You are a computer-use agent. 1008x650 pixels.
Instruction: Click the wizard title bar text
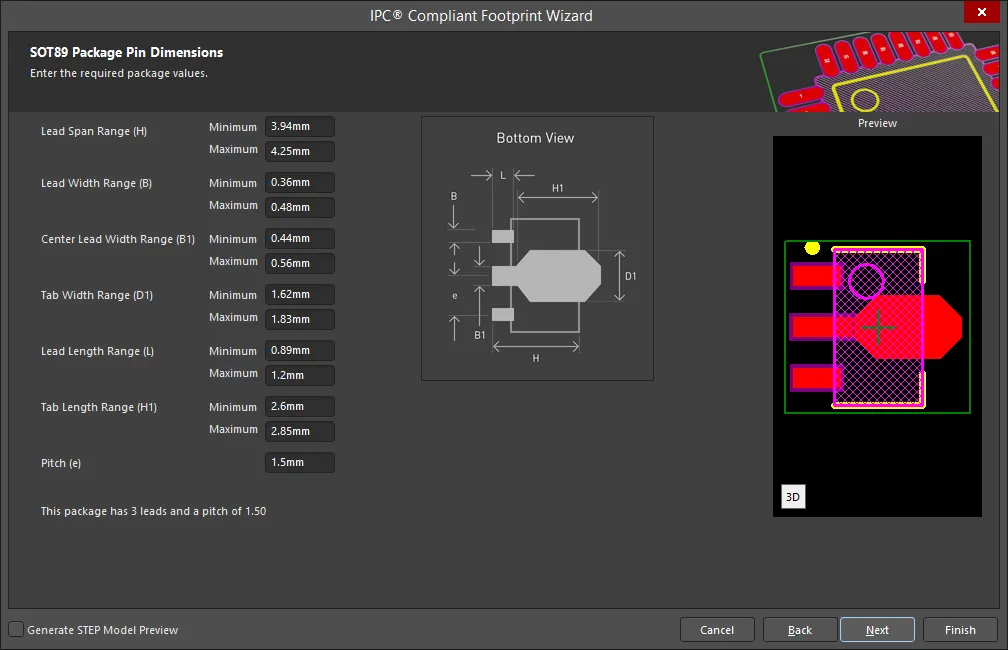[481, 15]
